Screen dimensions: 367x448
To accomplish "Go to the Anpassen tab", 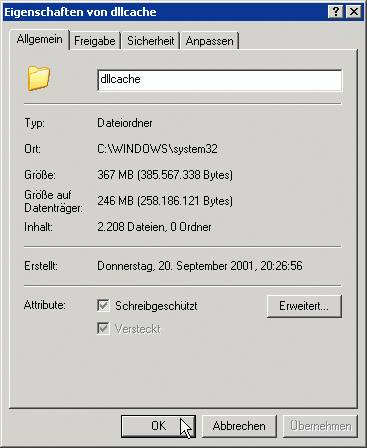I will click(x=209, y=41).
